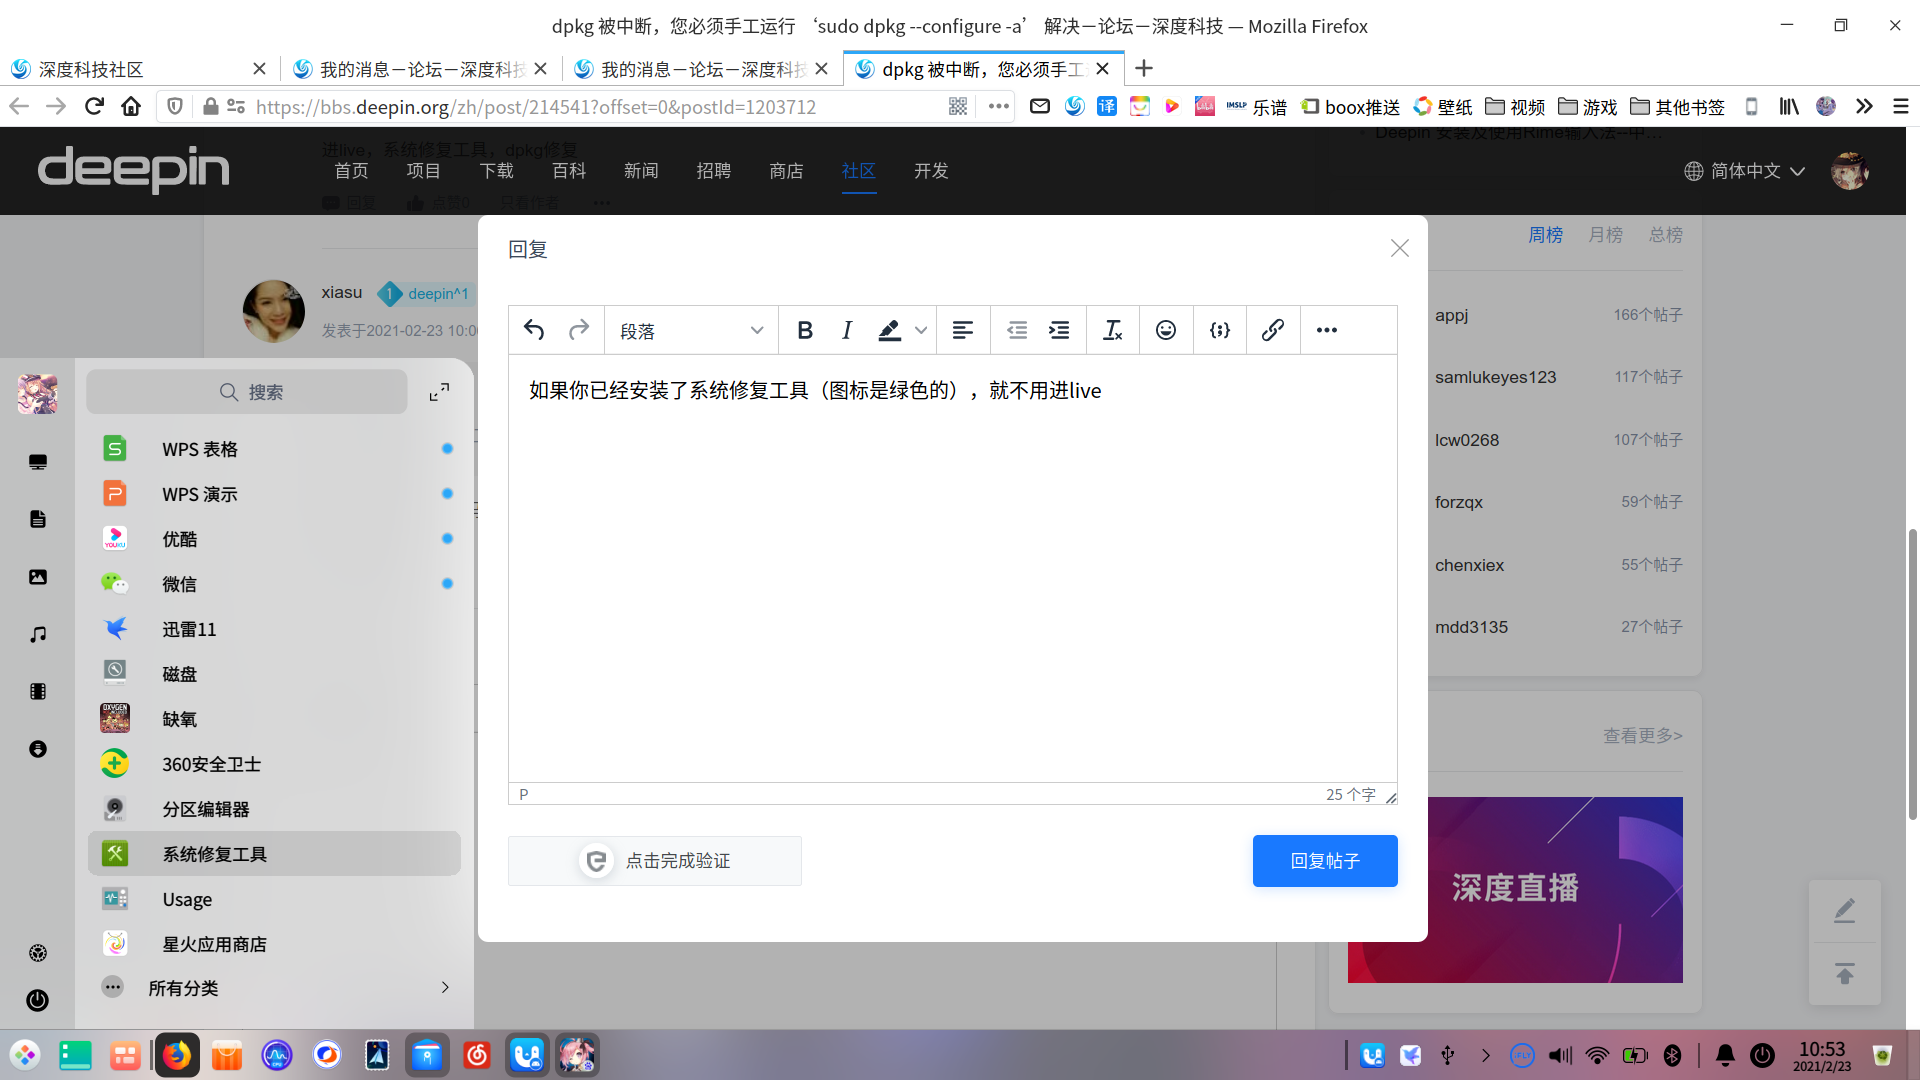Submit reply with 回复帖子 button
1920x1080 pixels.
coord(1324,861)
